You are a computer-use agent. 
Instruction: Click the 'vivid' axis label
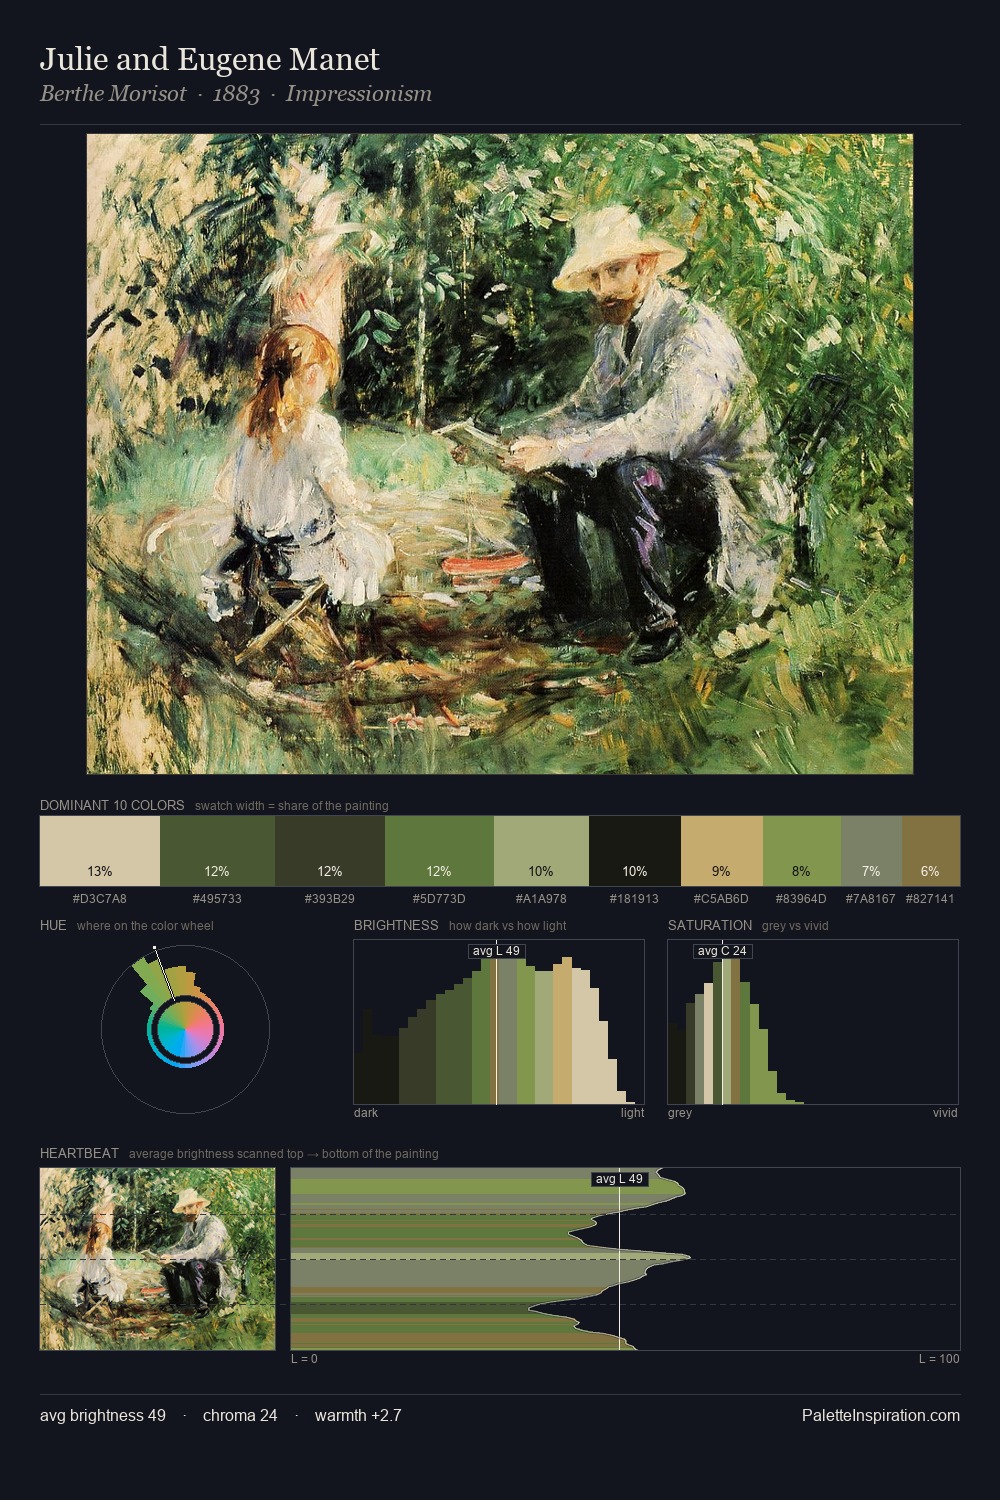point(945,1113)
